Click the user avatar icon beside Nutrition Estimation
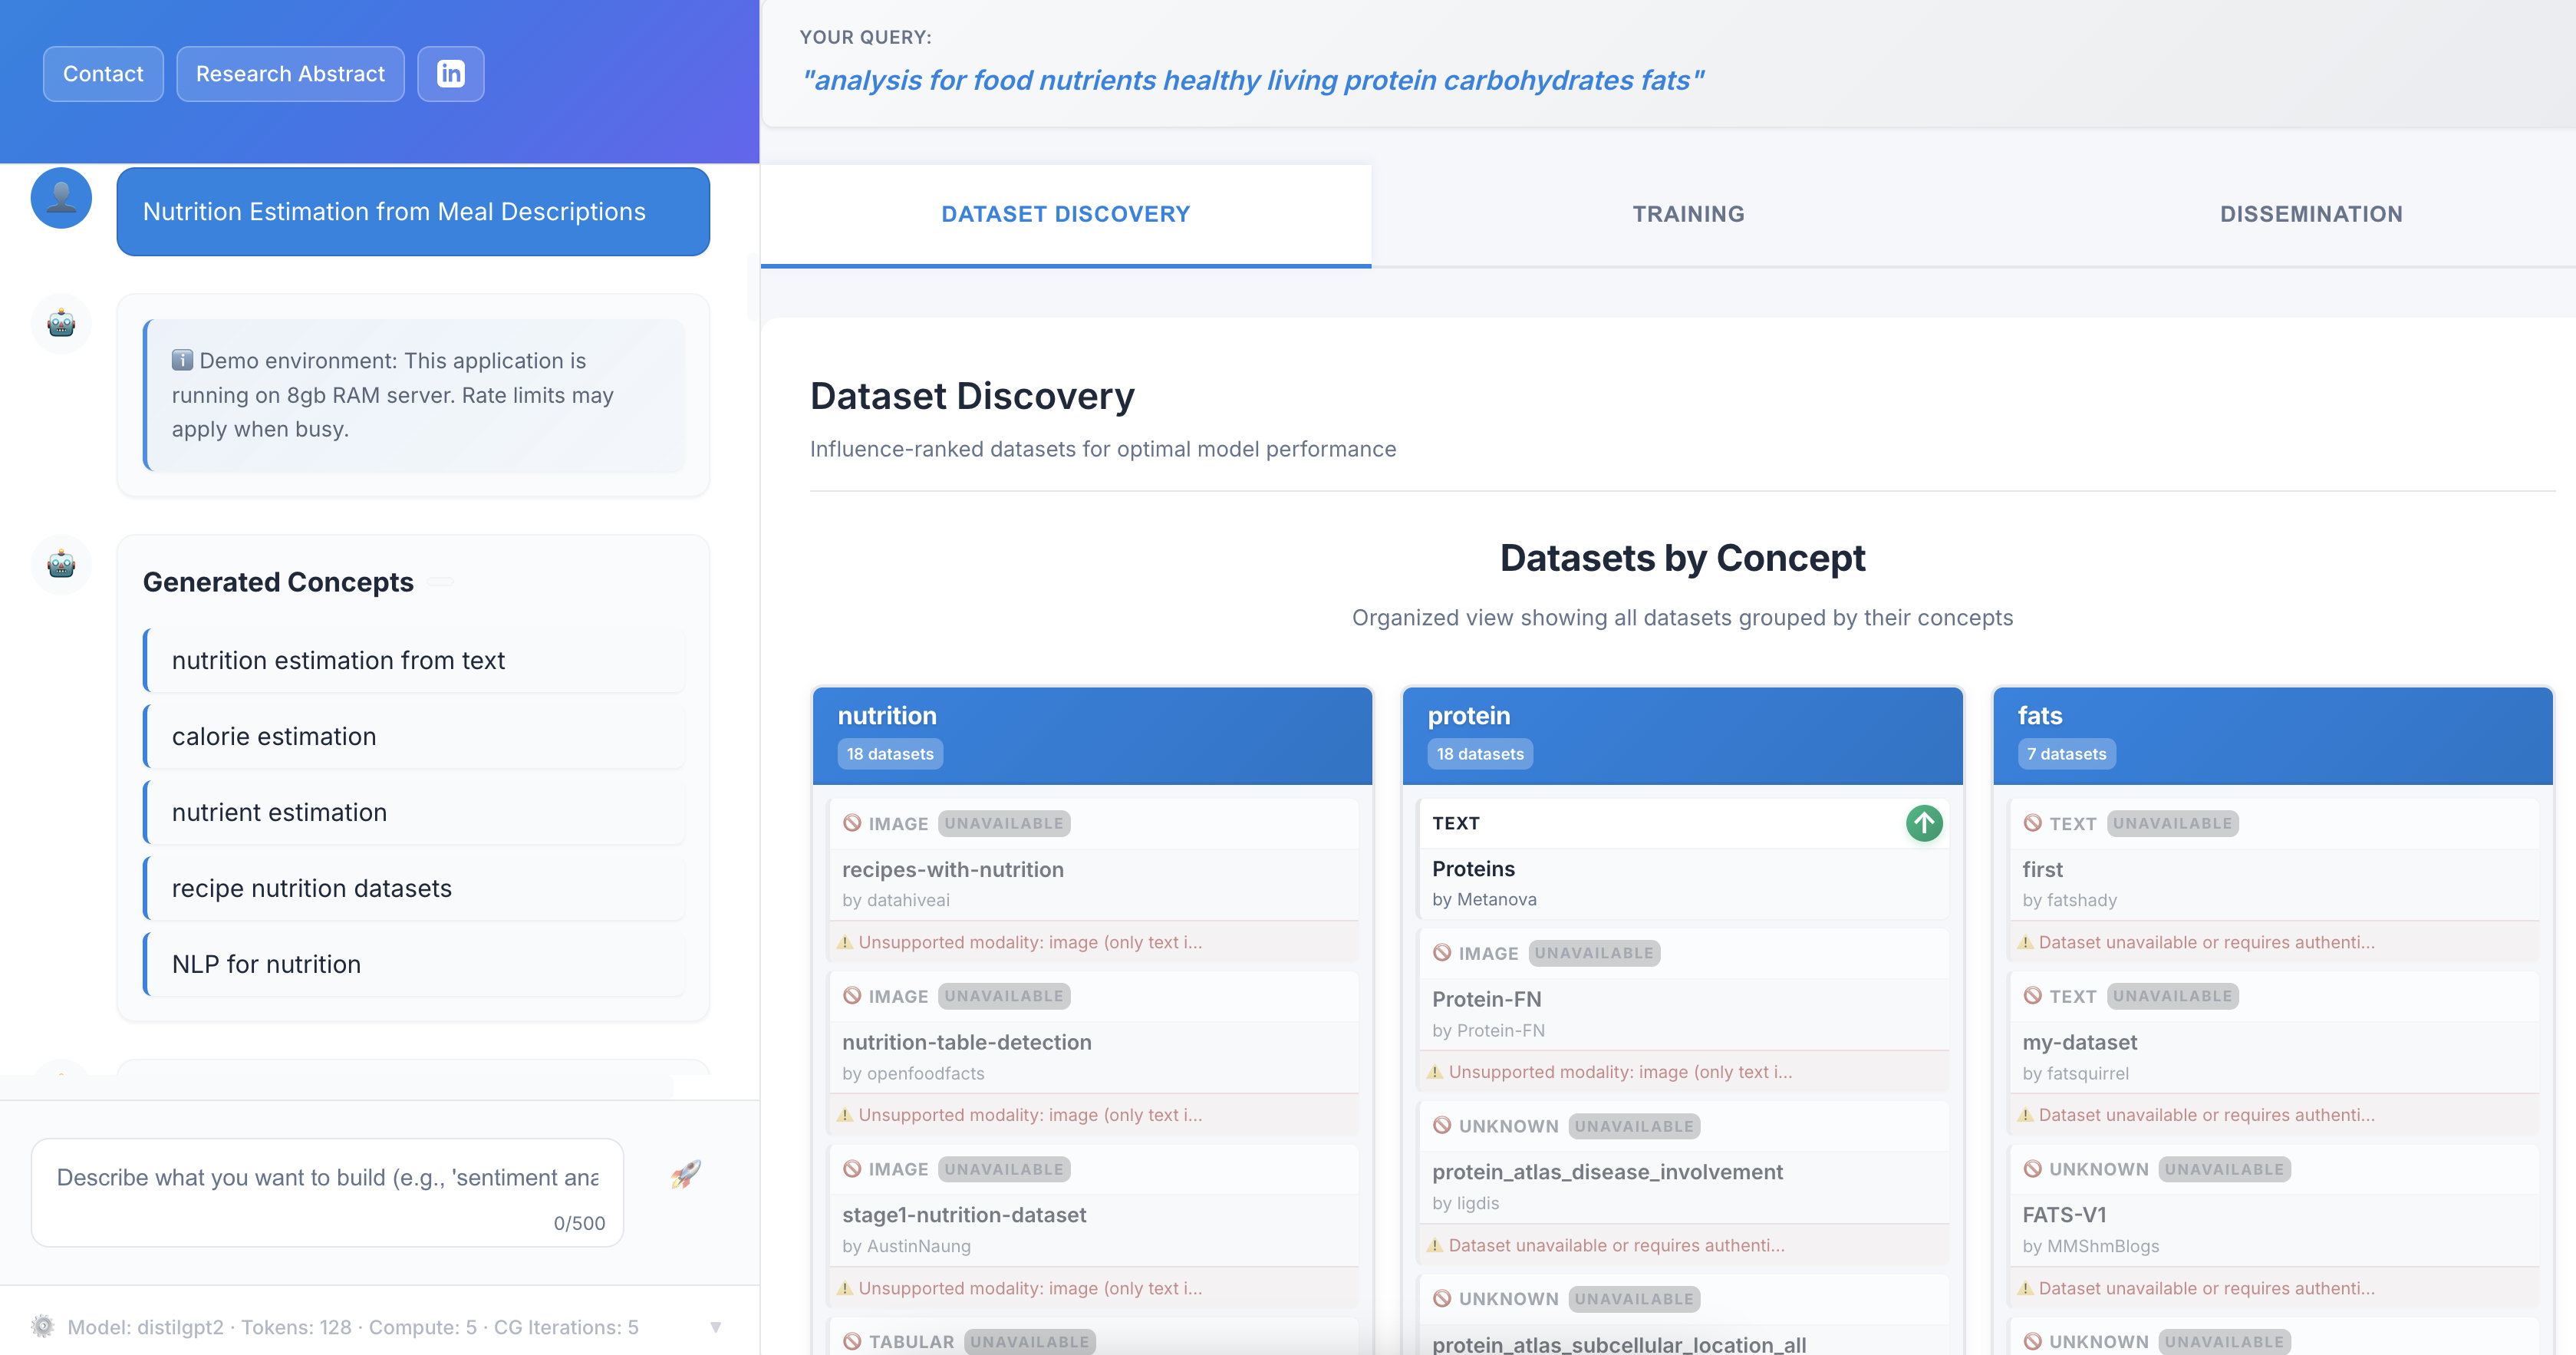The width and height of the screenshot is (2576, 1355). [61, 198]
